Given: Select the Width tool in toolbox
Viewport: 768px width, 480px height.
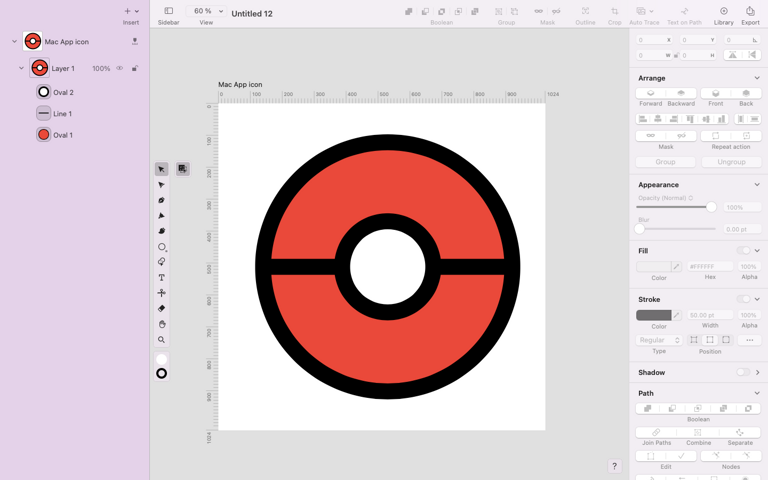Looking at the screenshot, I should point(161,293).
